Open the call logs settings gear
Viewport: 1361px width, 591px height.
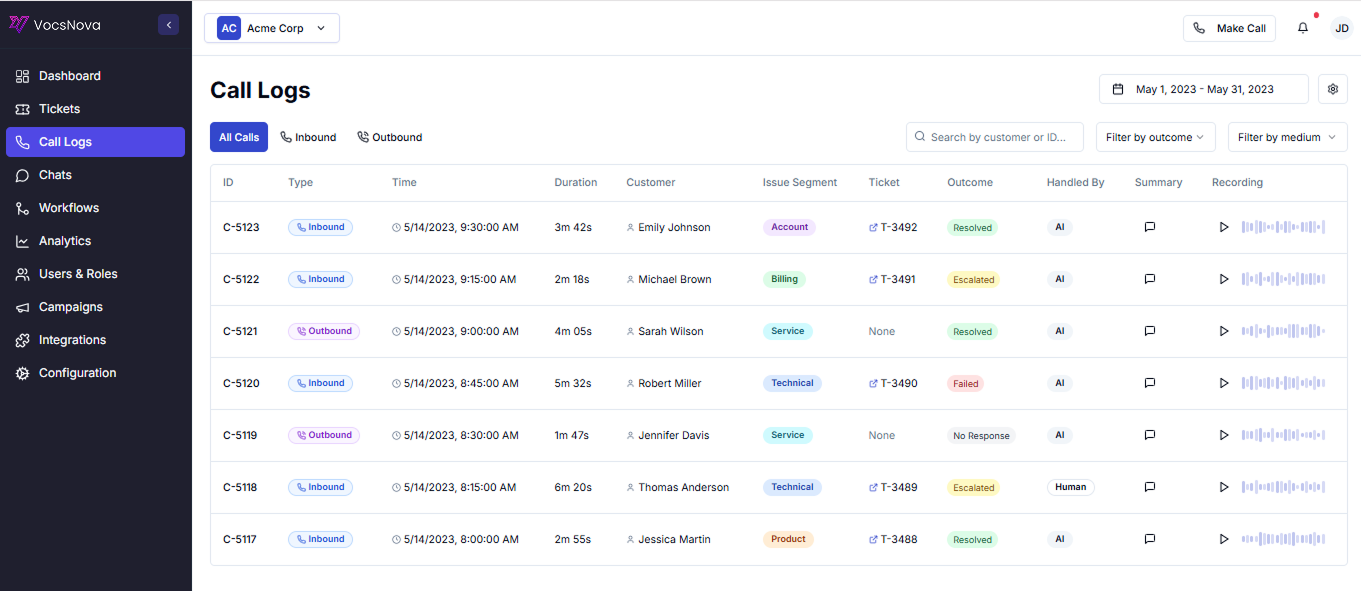[1332, 88]
